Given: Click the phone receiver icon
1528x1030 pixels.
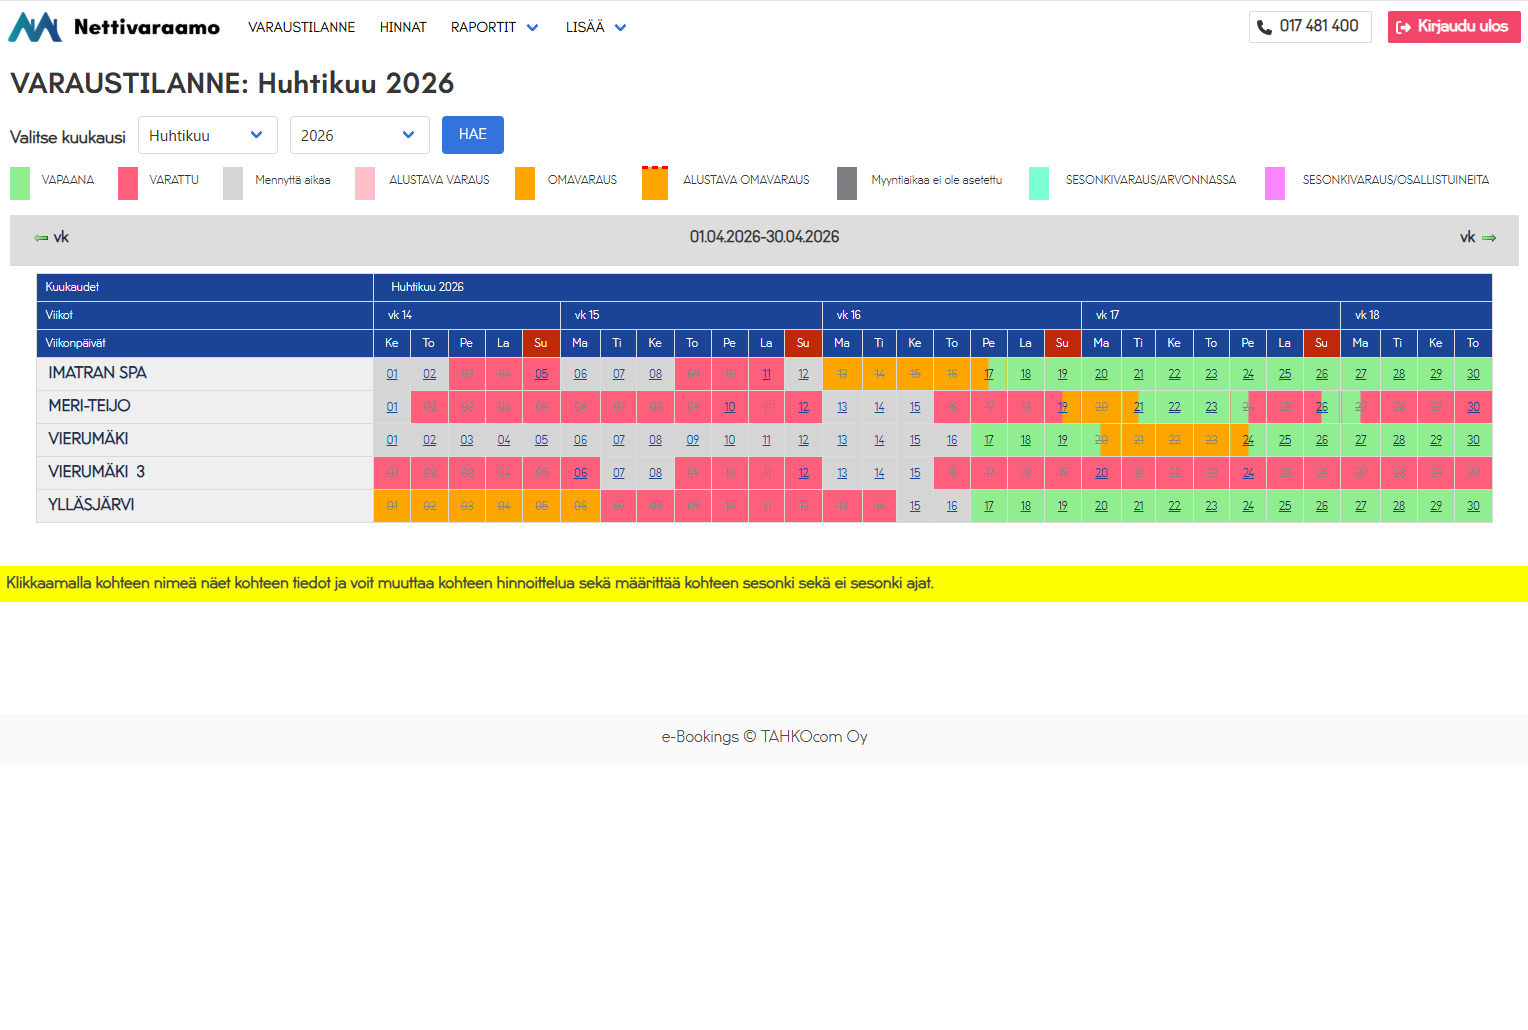Looking at the screenshot, I should click(x=1266, y=26).
